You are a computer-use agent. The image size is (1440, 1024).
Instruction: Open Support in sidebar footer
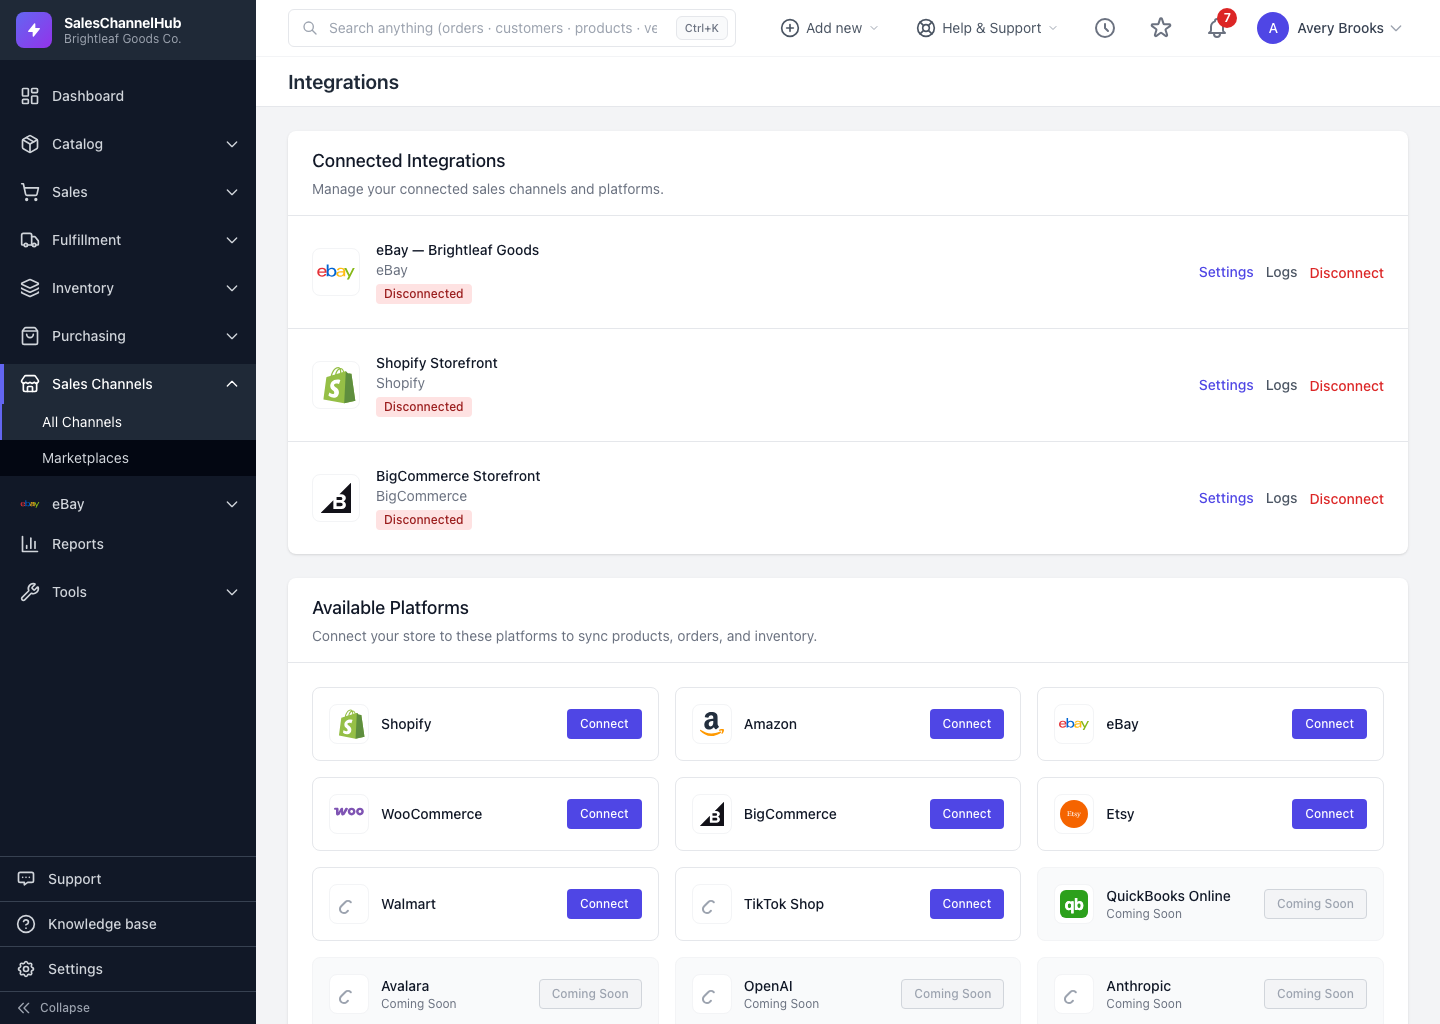coord(128,879)
